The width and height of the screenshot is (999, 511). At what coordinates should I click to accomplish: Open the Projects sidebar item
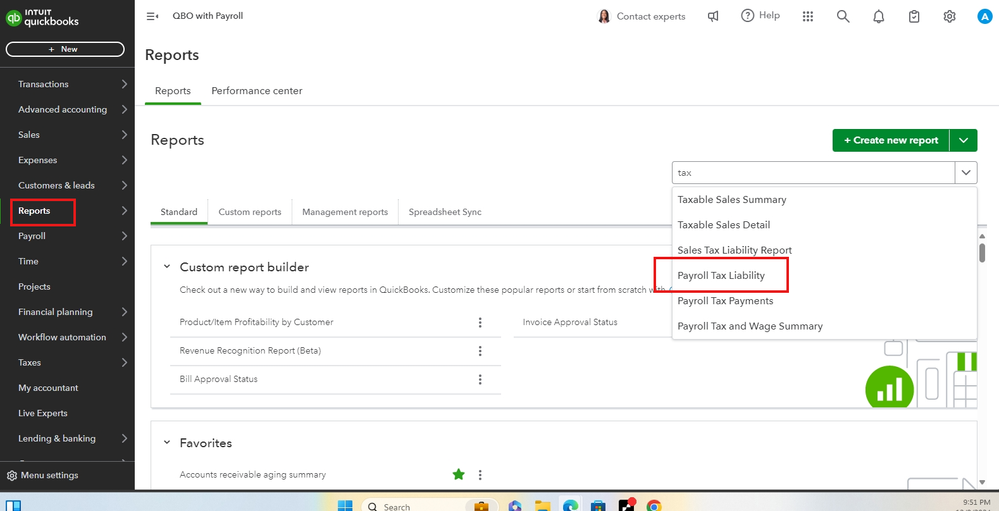[34, 287]
